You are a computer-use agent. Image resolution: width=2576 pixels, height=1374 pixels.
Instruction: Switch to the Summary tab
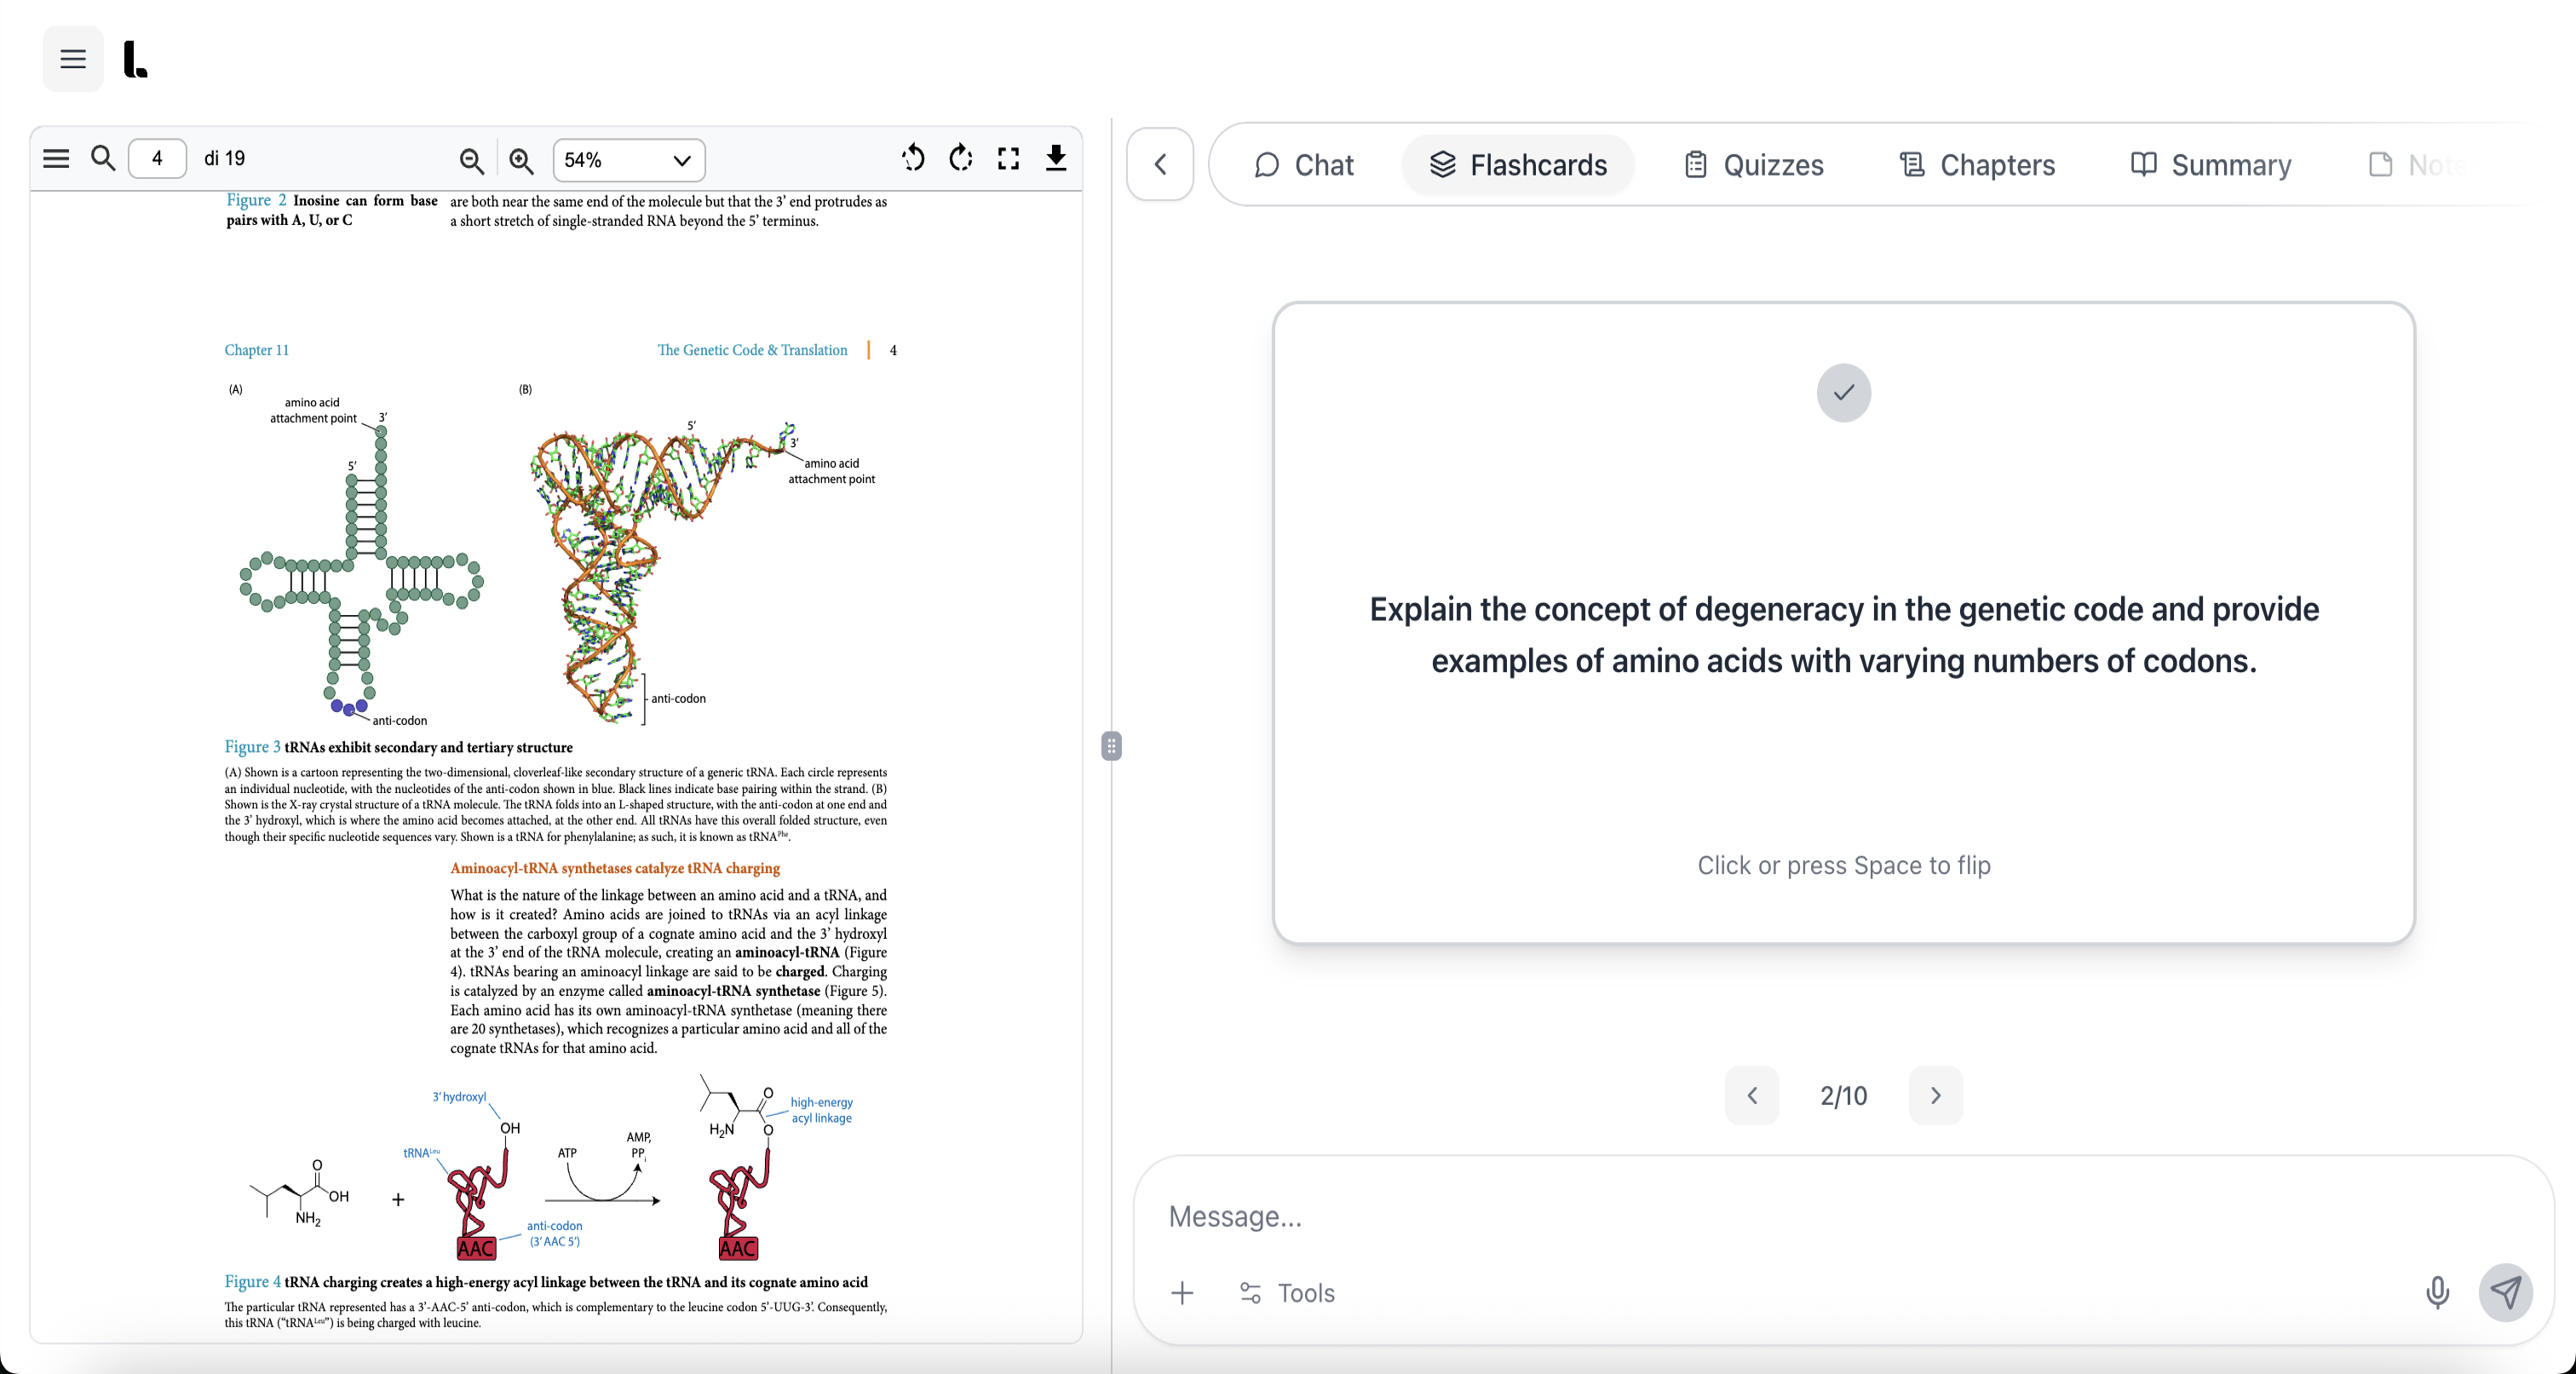click(2211, 165)
